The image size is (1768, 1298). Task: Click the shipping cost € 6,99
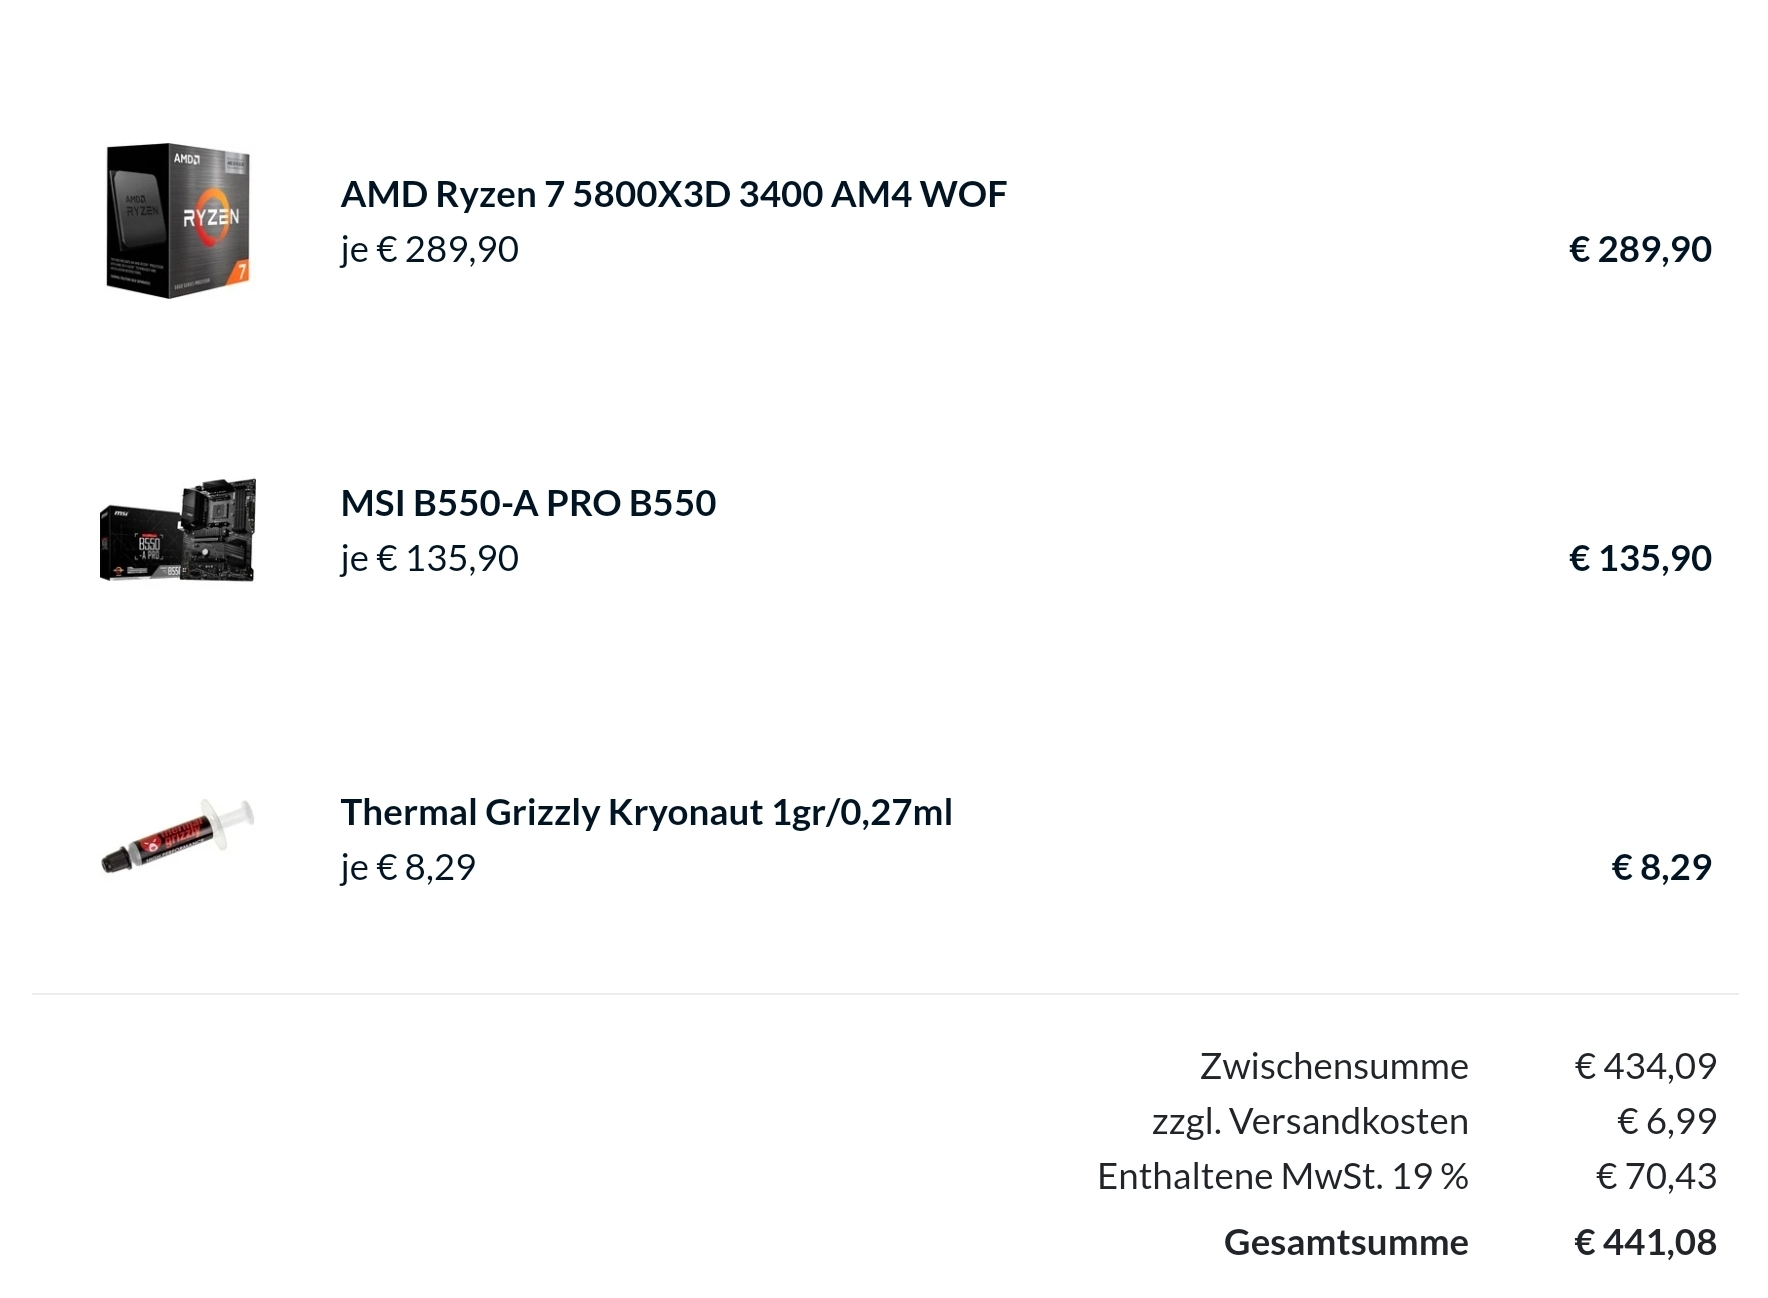click(1667, 1121)
